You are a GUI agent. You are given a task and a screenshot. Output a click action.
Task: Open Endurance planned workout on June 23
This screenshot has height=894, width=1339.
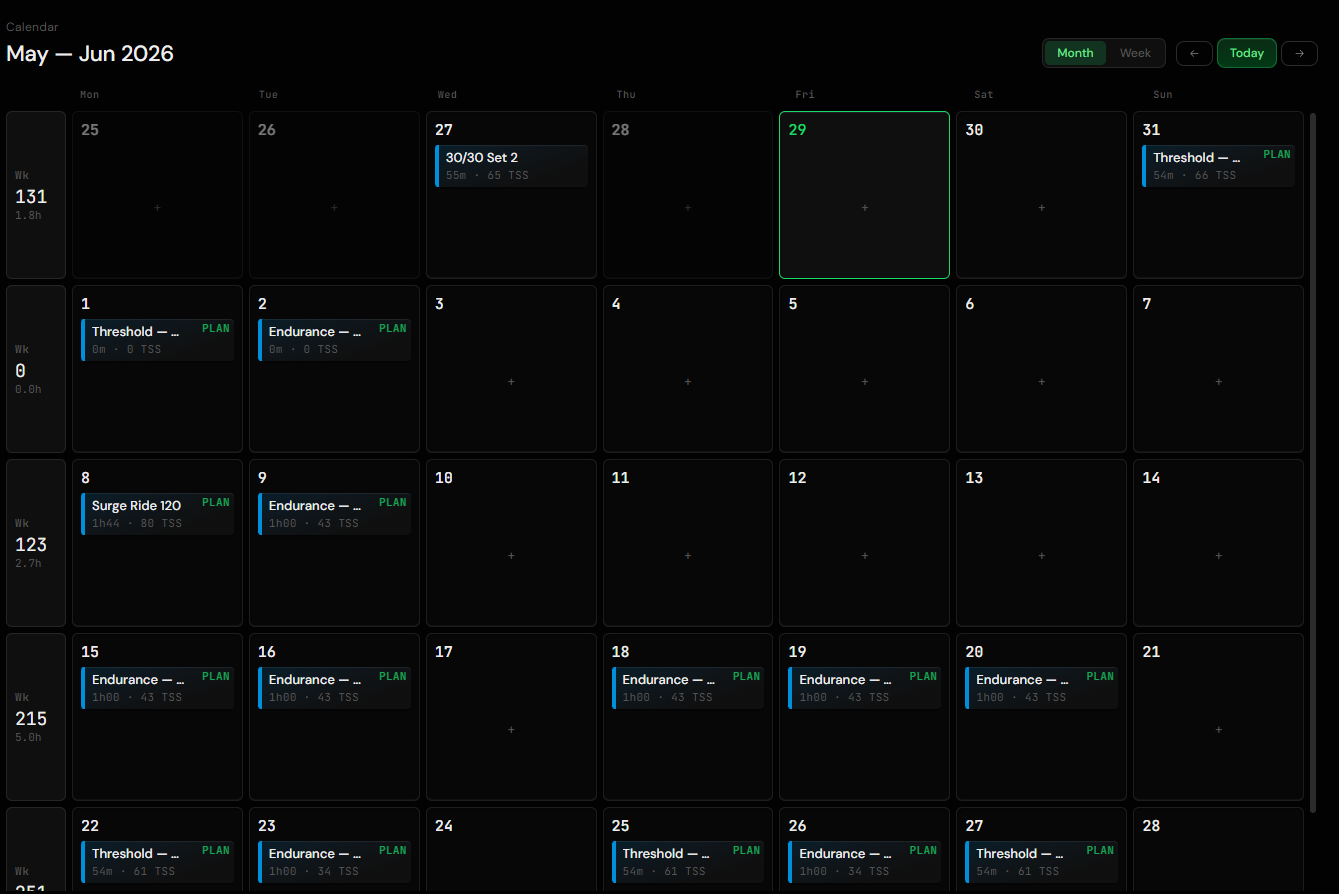coord(334,862)
